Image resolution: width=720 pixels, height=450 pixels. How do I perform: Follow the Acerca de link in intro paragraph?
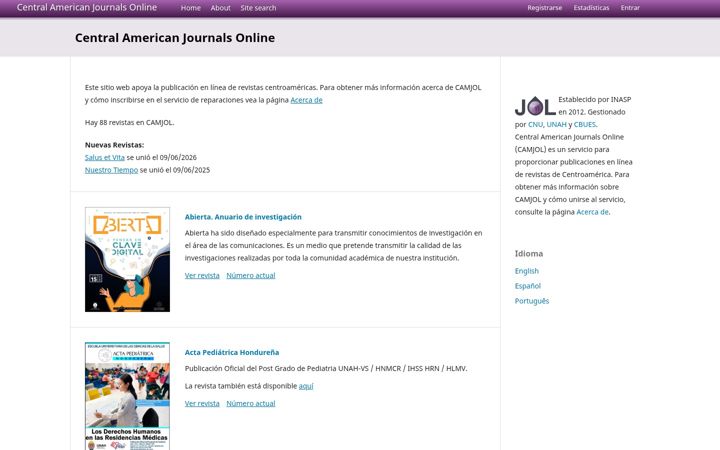(x=306, y=100)
